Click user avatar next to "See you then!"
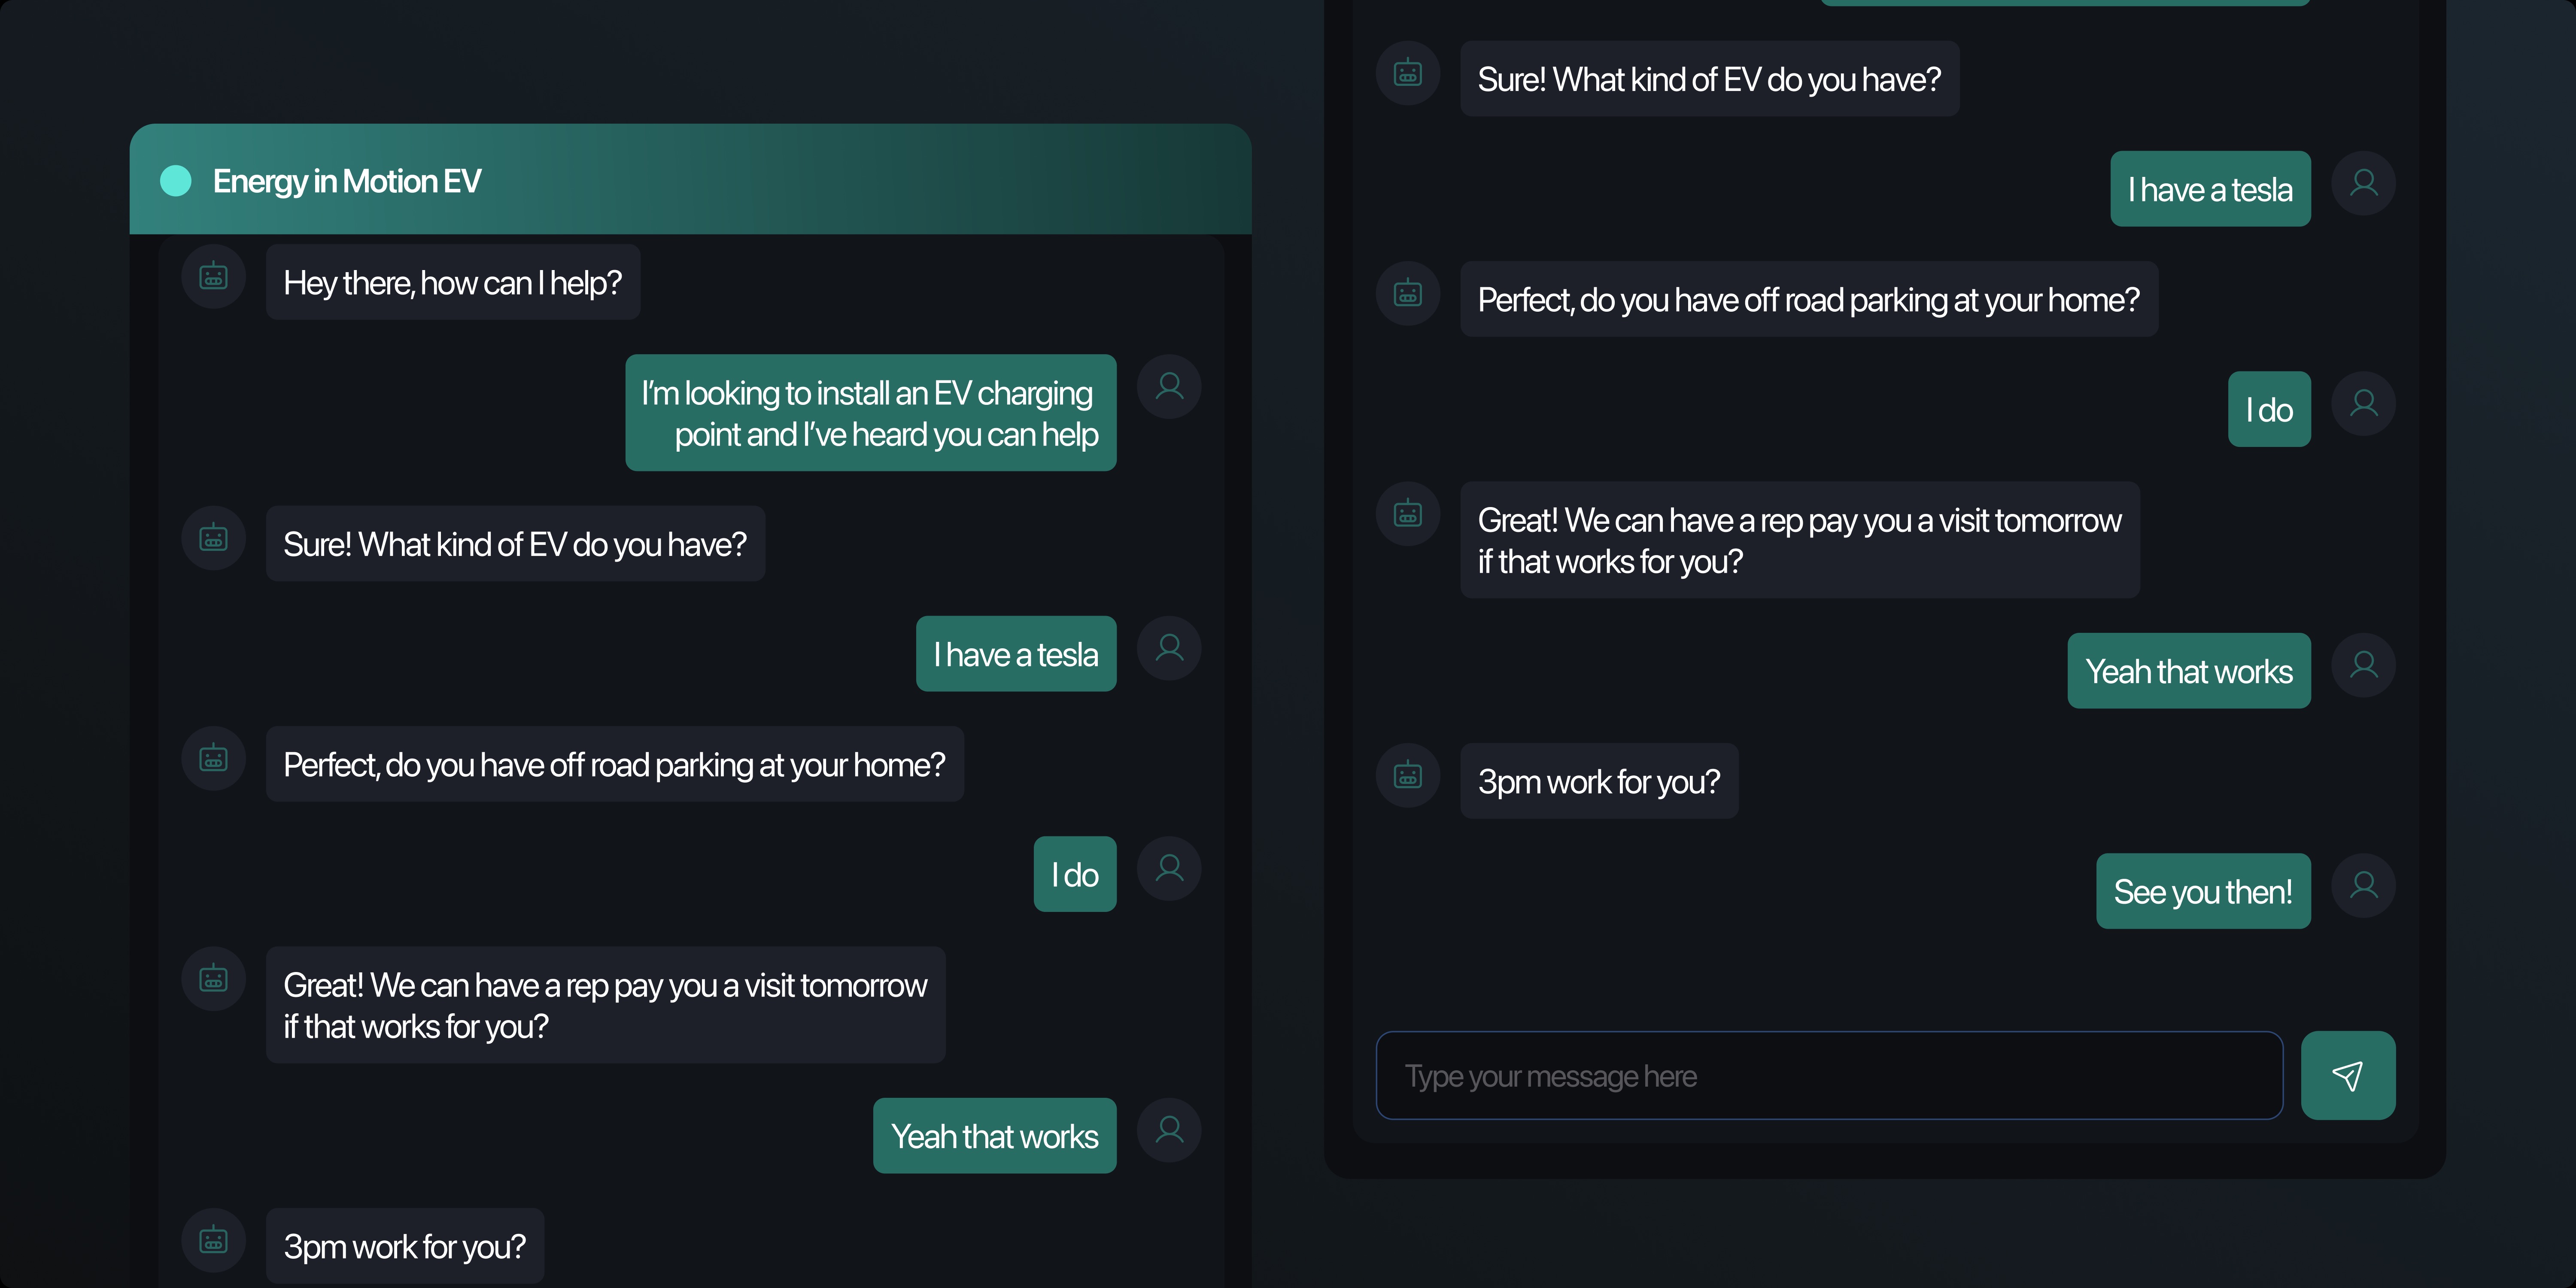The width and height of the screenshot is (2576, 1288). (2363, 885)
